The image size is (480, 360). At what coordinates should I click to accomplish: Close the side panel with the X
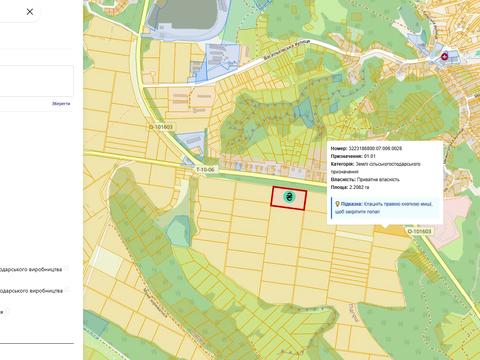(30, 12)
